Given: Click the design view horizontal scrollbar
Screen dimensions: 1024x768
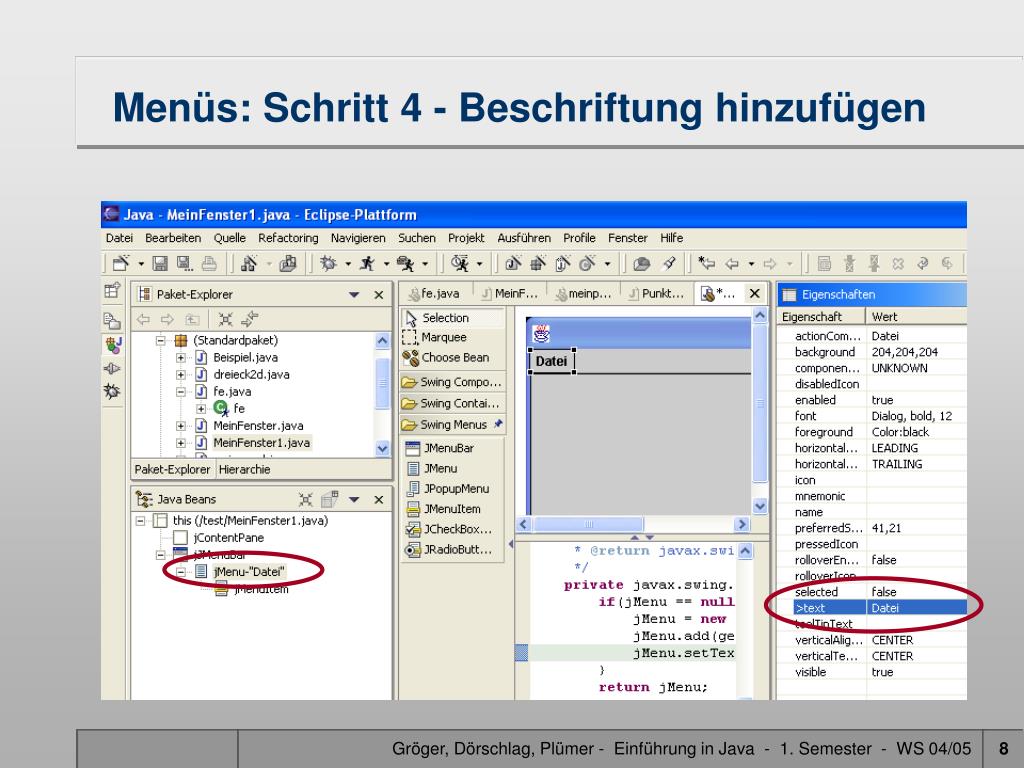Looking at the screenshot, I should coord(588,524).
